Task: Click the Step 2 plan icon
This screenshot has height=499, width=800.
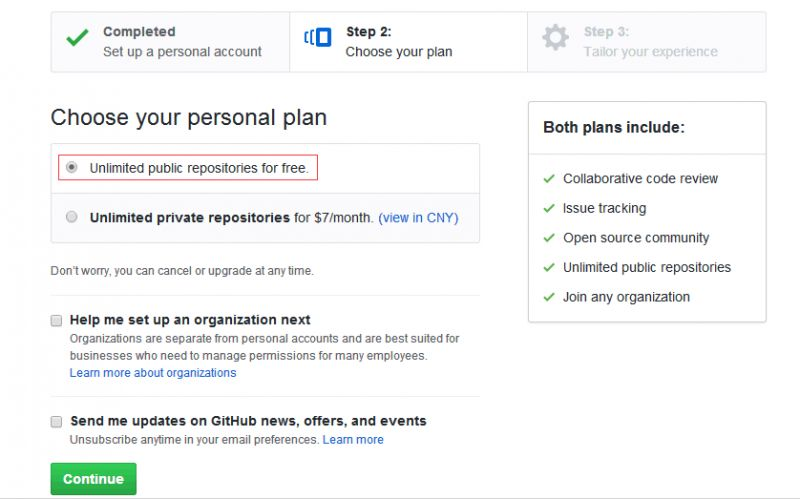Action: coord(318,37)
